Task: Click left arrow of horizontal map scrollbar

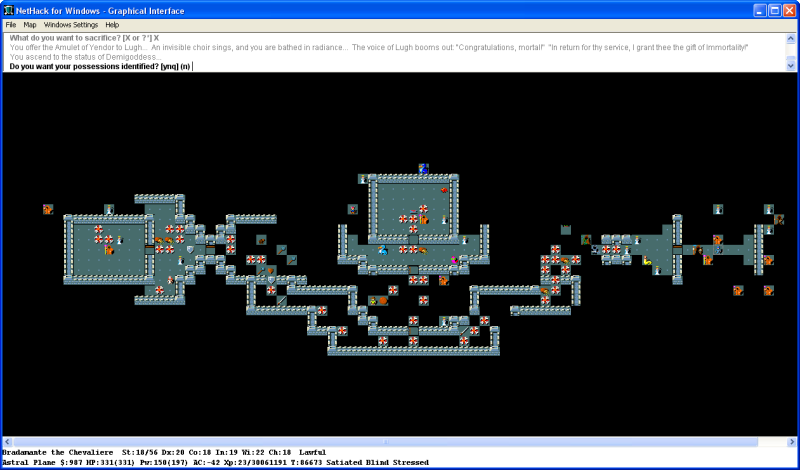Action: [8, 441]
